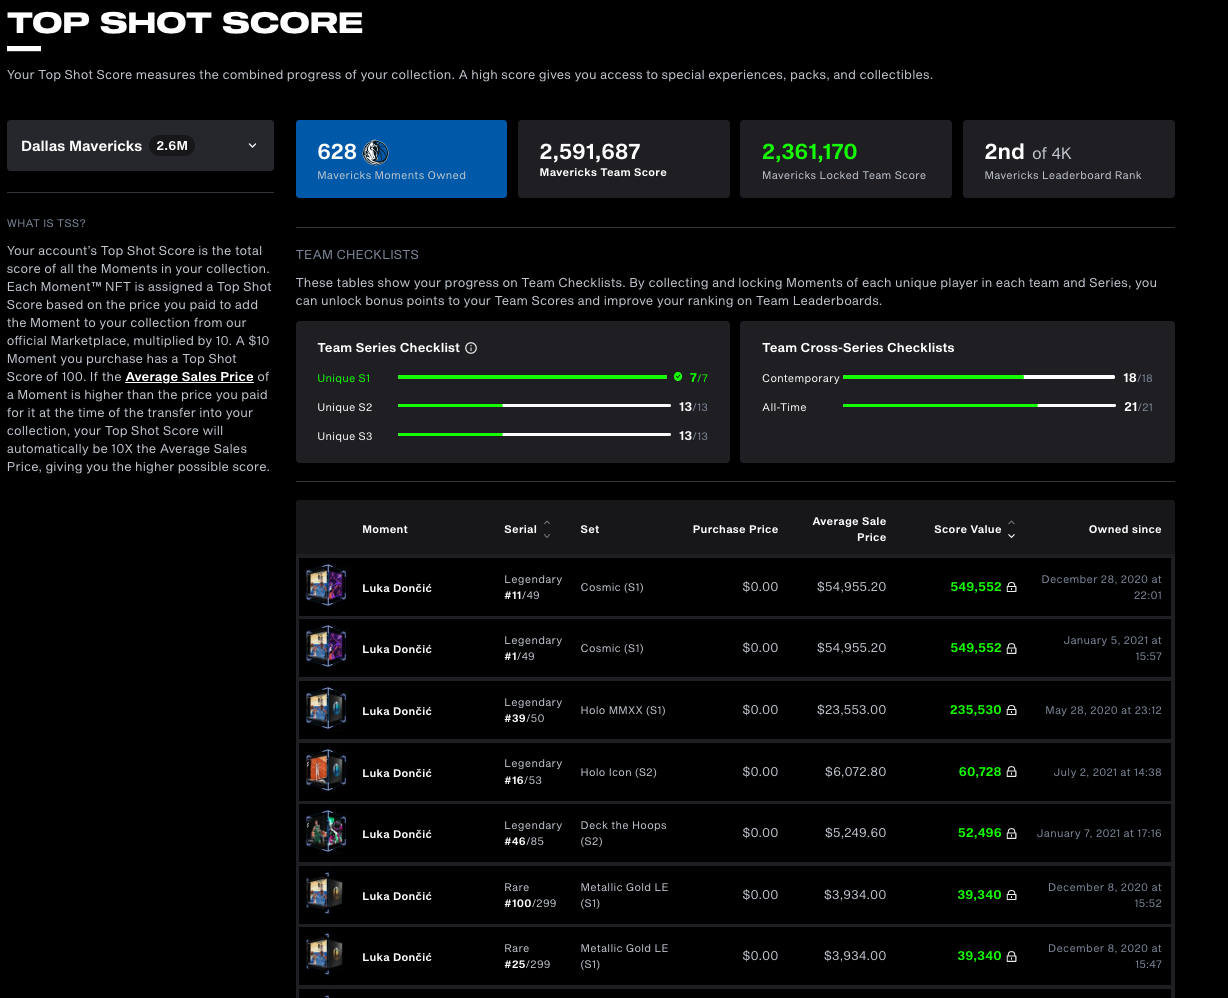Image resolution: width=1228 pixels, height=998 pixels.
Task: Open thumbnail of Cosmic #1/49 Luka Dončić moment
Action: [x=326, y=648]
